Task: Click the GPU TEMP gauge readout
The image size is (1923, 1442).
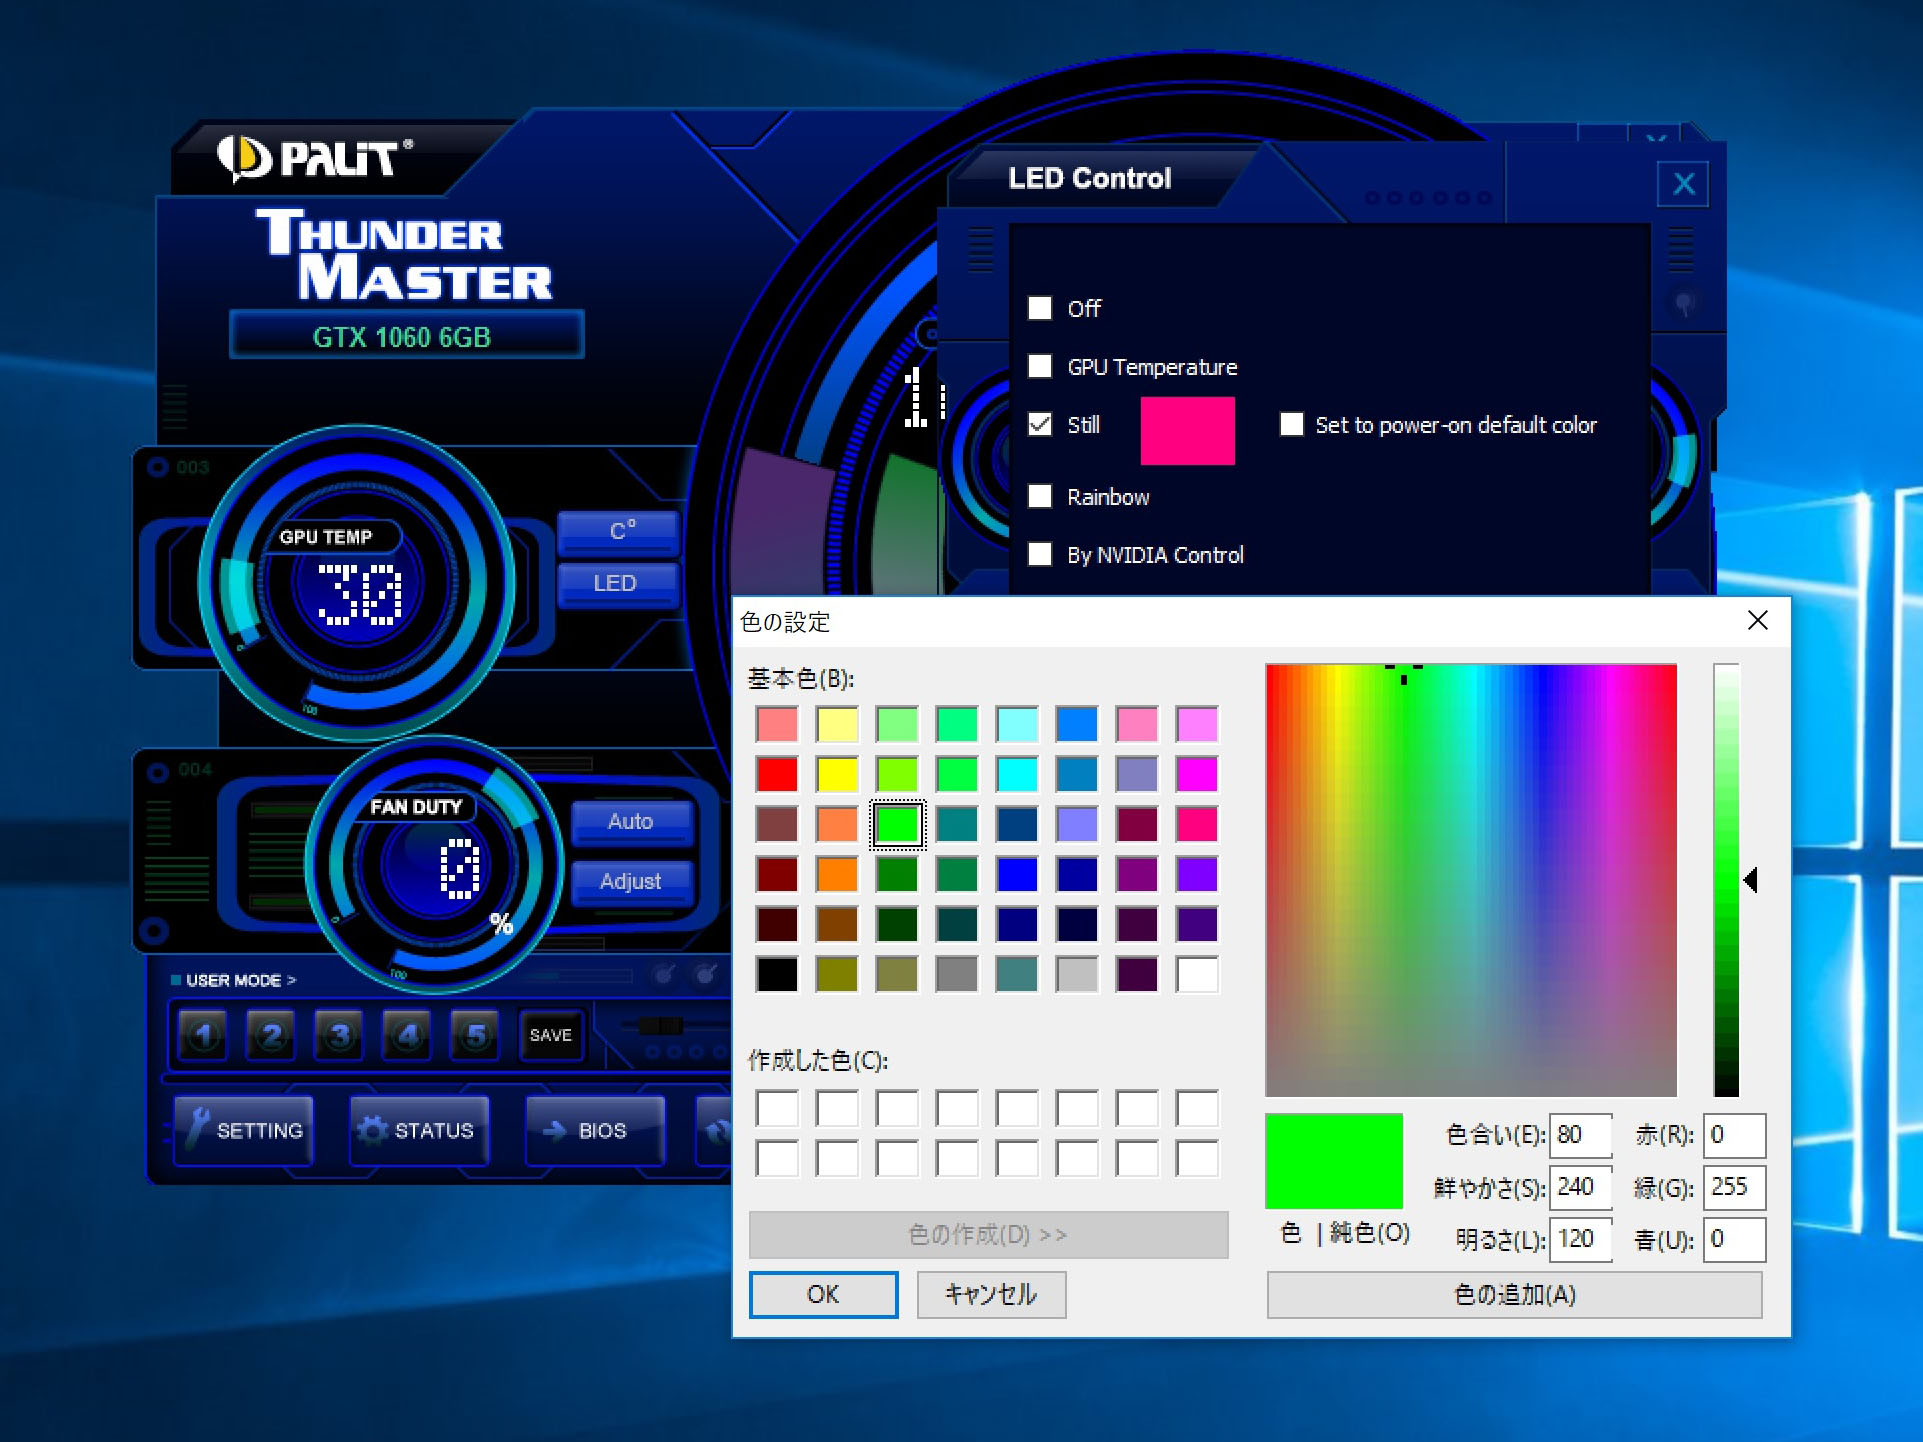Action: [360, 594]
